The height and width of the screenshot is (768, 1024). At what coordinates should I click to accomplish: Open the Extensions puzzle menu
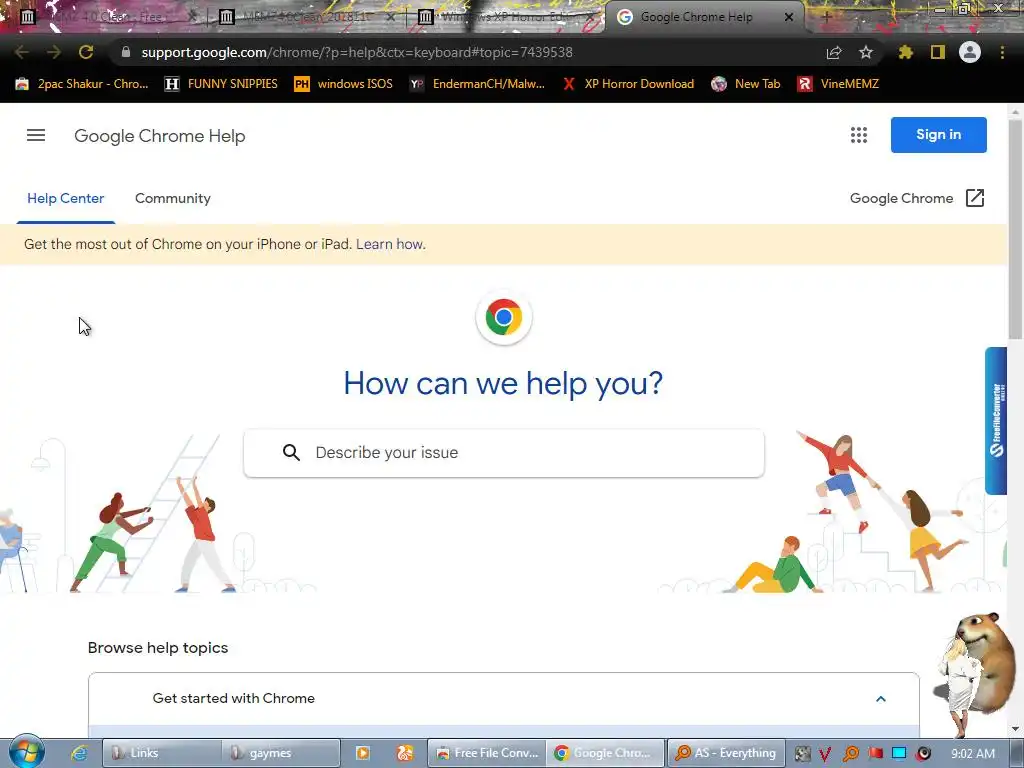[x=905, y=52]
